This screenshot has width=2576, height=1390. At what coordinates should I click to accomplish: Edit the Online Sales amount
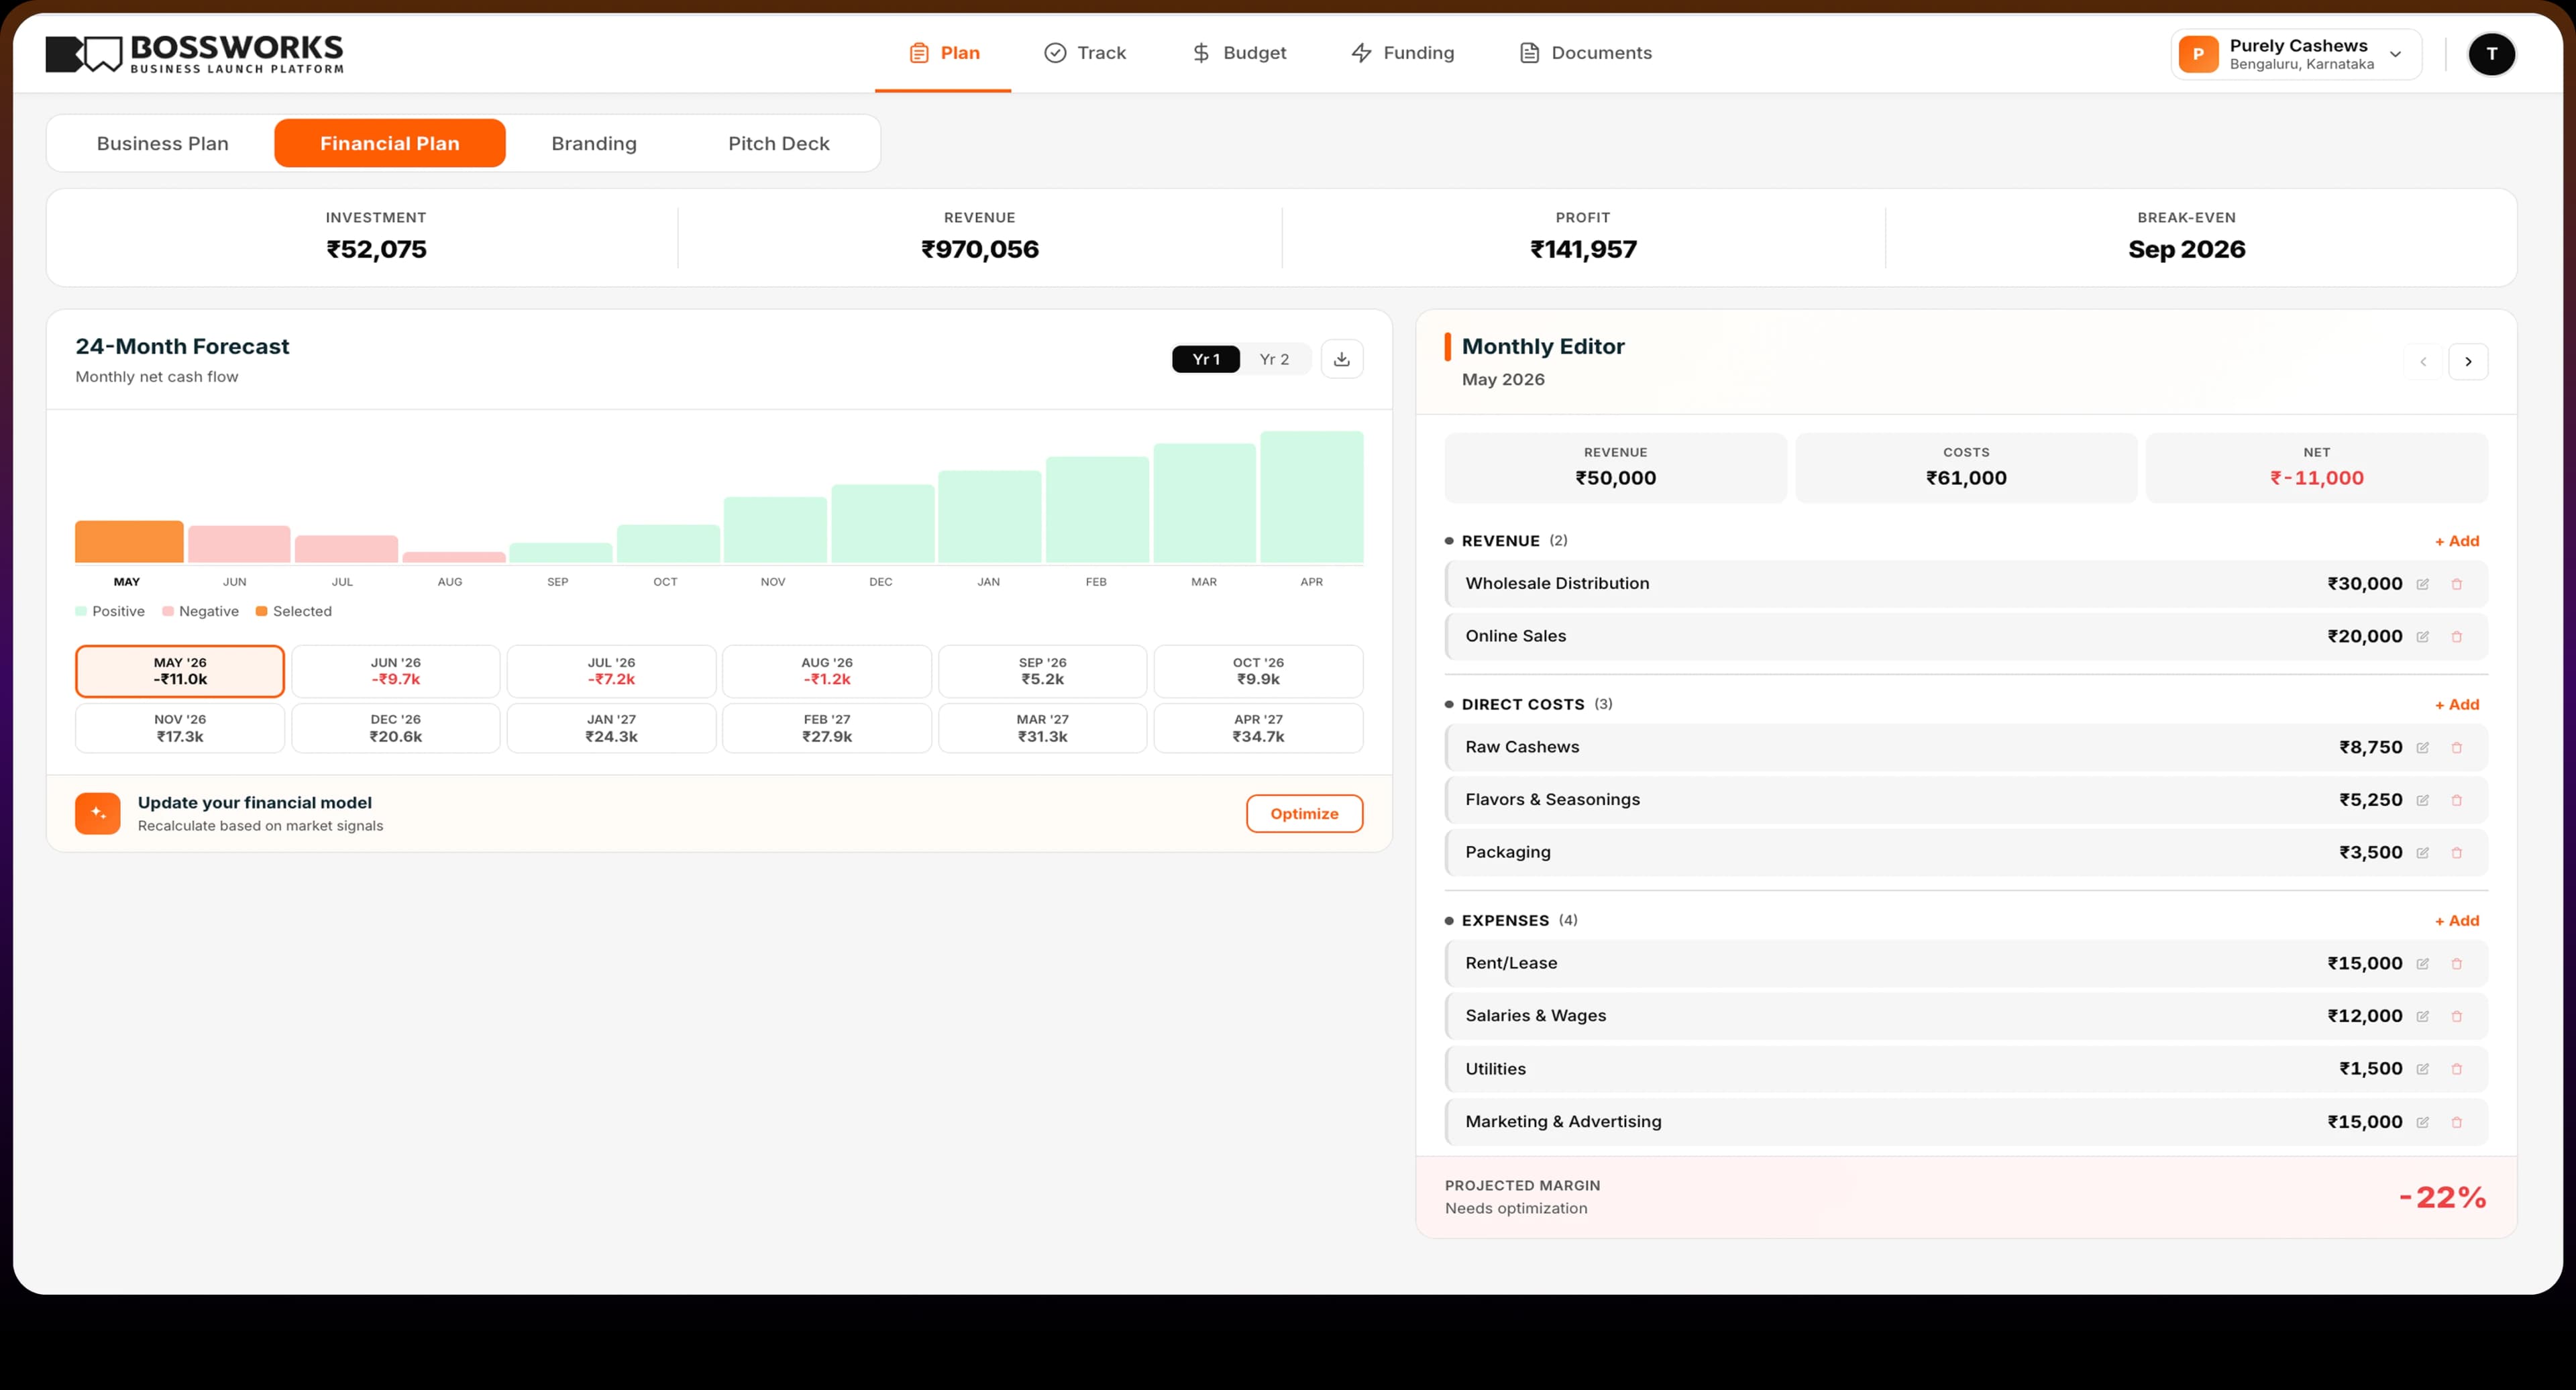pyautogui.click(x=2422, y=637)
